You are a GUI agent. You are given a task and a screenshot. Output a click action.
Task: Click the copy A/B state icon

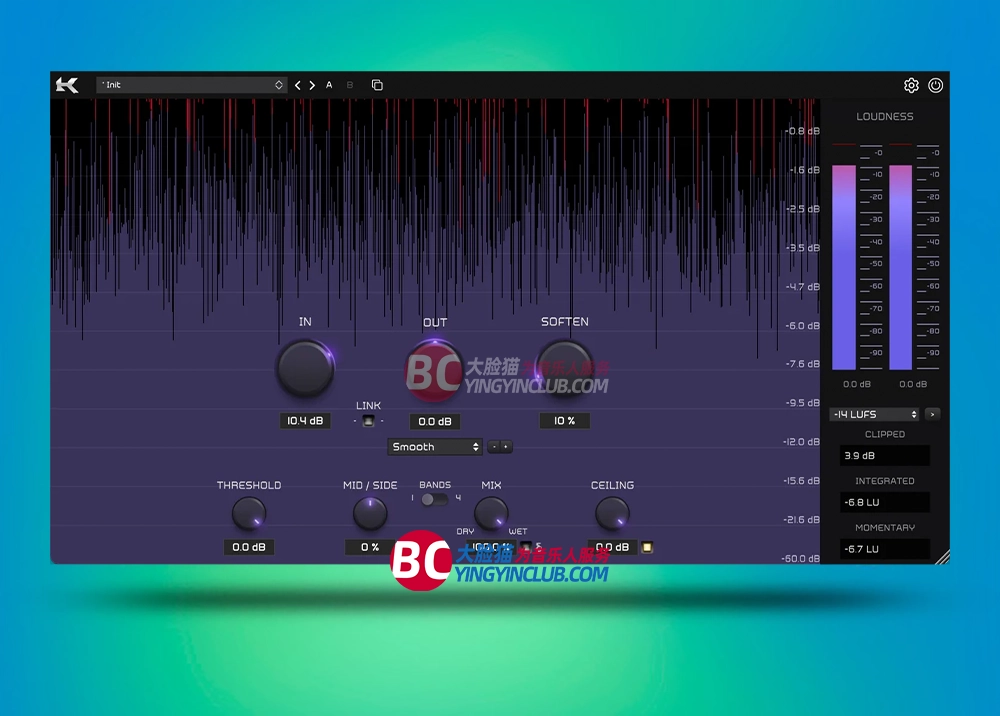[377, 86]
